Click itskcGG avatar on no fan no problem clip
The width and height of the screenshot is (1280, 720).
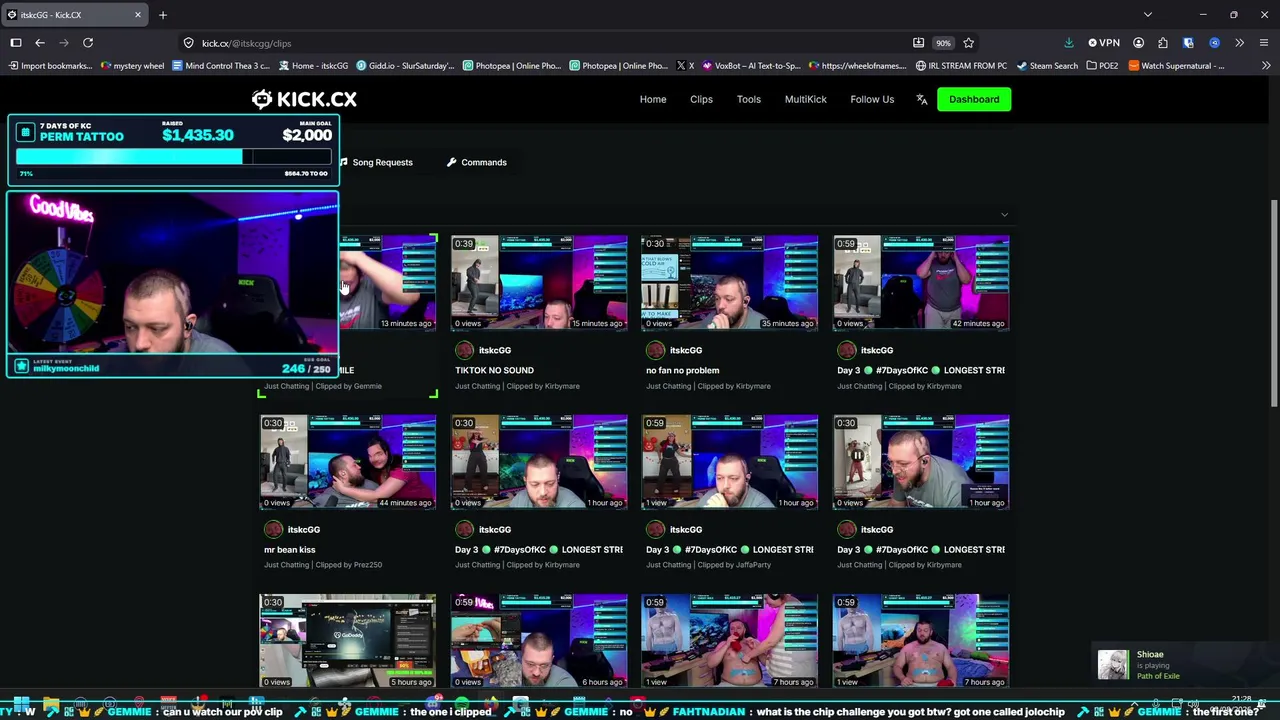pyautogui.click(x=655, y=350)
